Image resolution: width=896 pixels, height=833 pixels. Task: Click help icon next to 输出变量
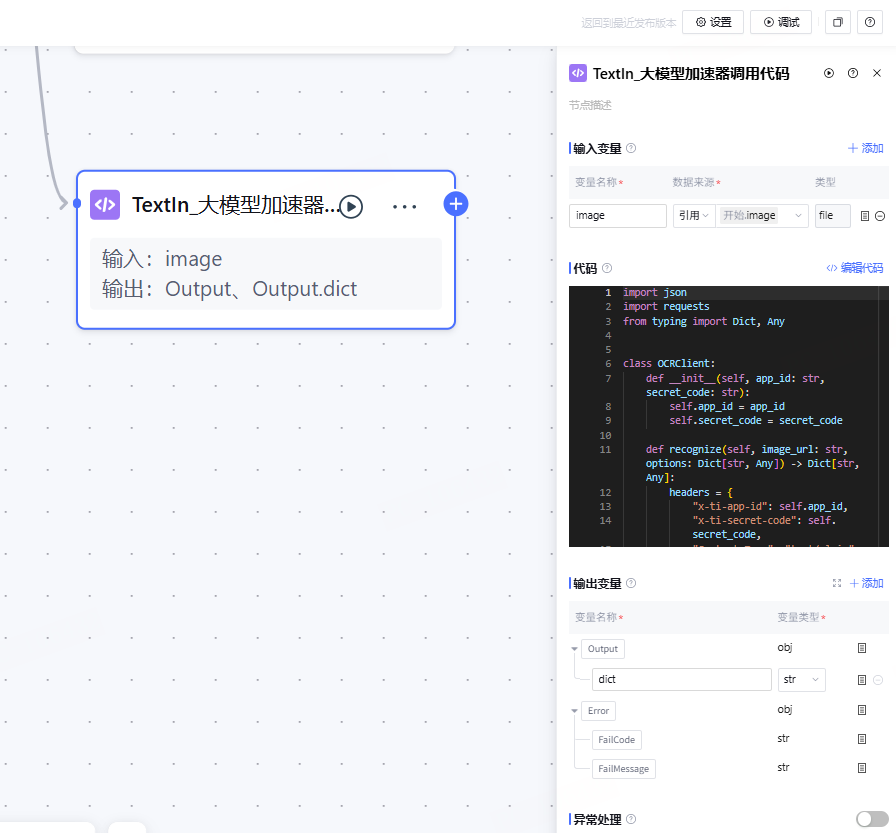pos(631,583)
